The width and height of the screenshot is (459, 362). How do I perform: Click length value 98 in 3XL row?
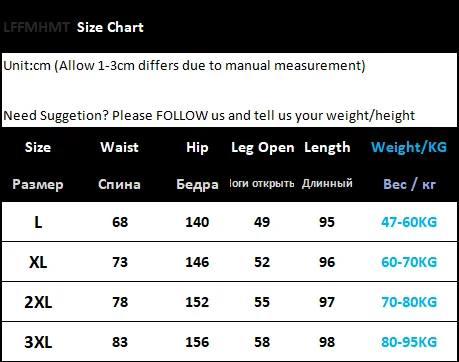click(x=327, y=342)
